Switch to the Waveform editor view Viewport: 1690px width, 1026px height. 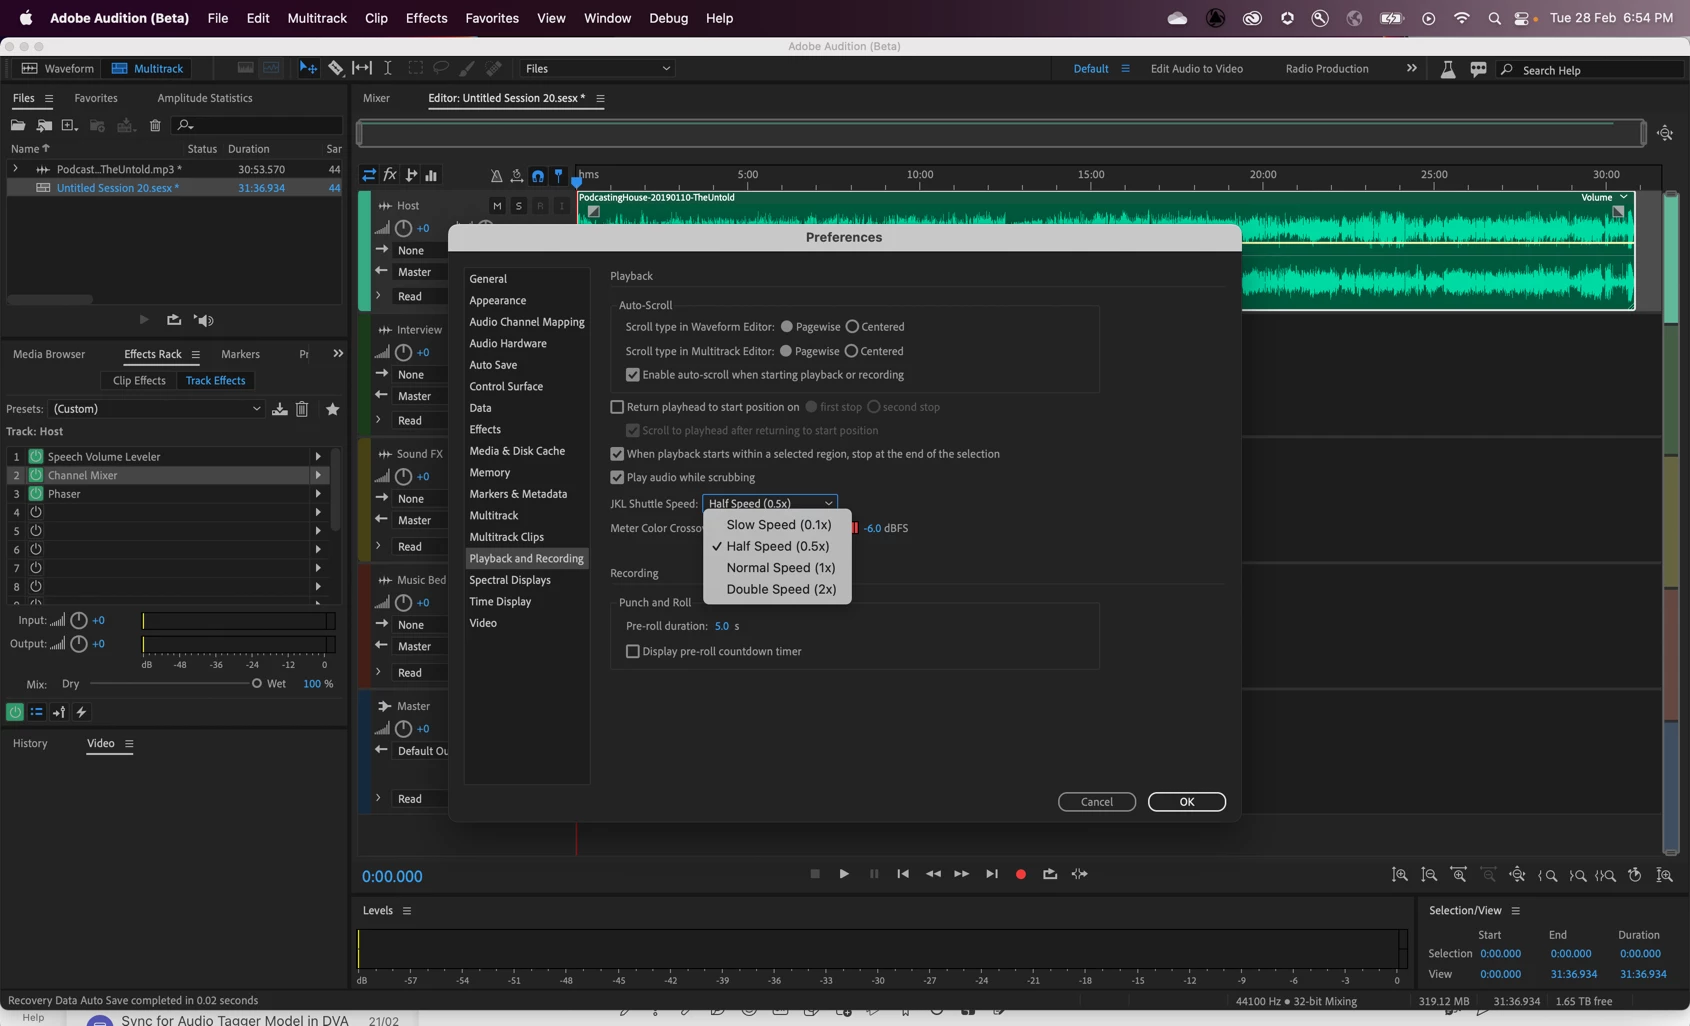(57, 68)
